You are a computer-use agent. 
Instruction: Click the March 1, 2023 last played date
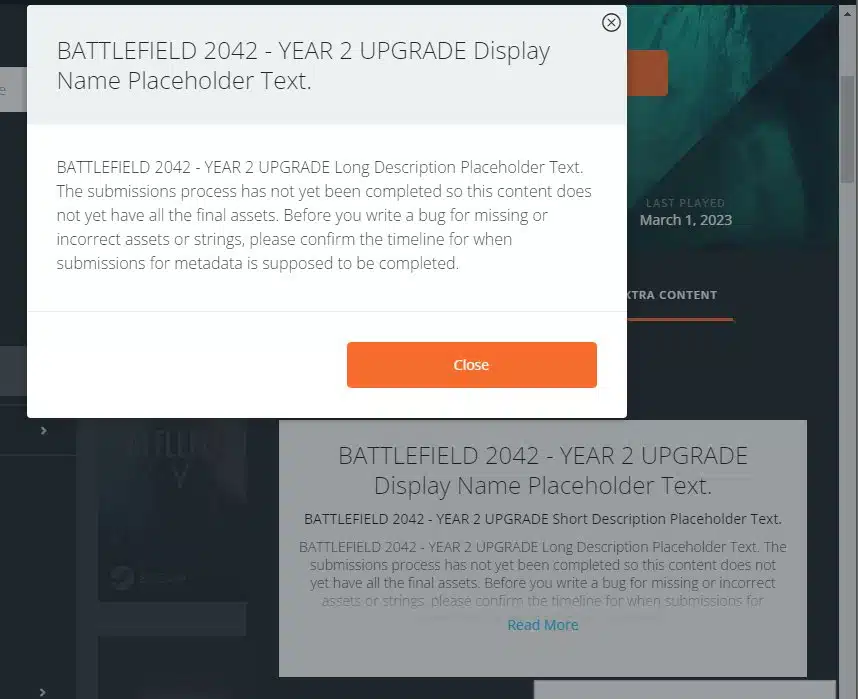685,220
